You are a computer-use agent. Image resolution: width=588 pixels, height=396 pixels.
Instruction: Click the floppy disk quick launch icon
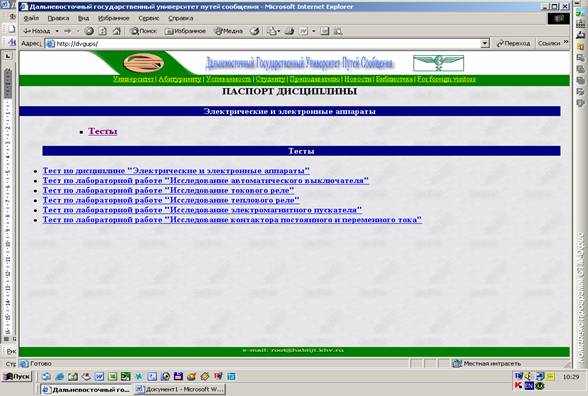point(178,376)
